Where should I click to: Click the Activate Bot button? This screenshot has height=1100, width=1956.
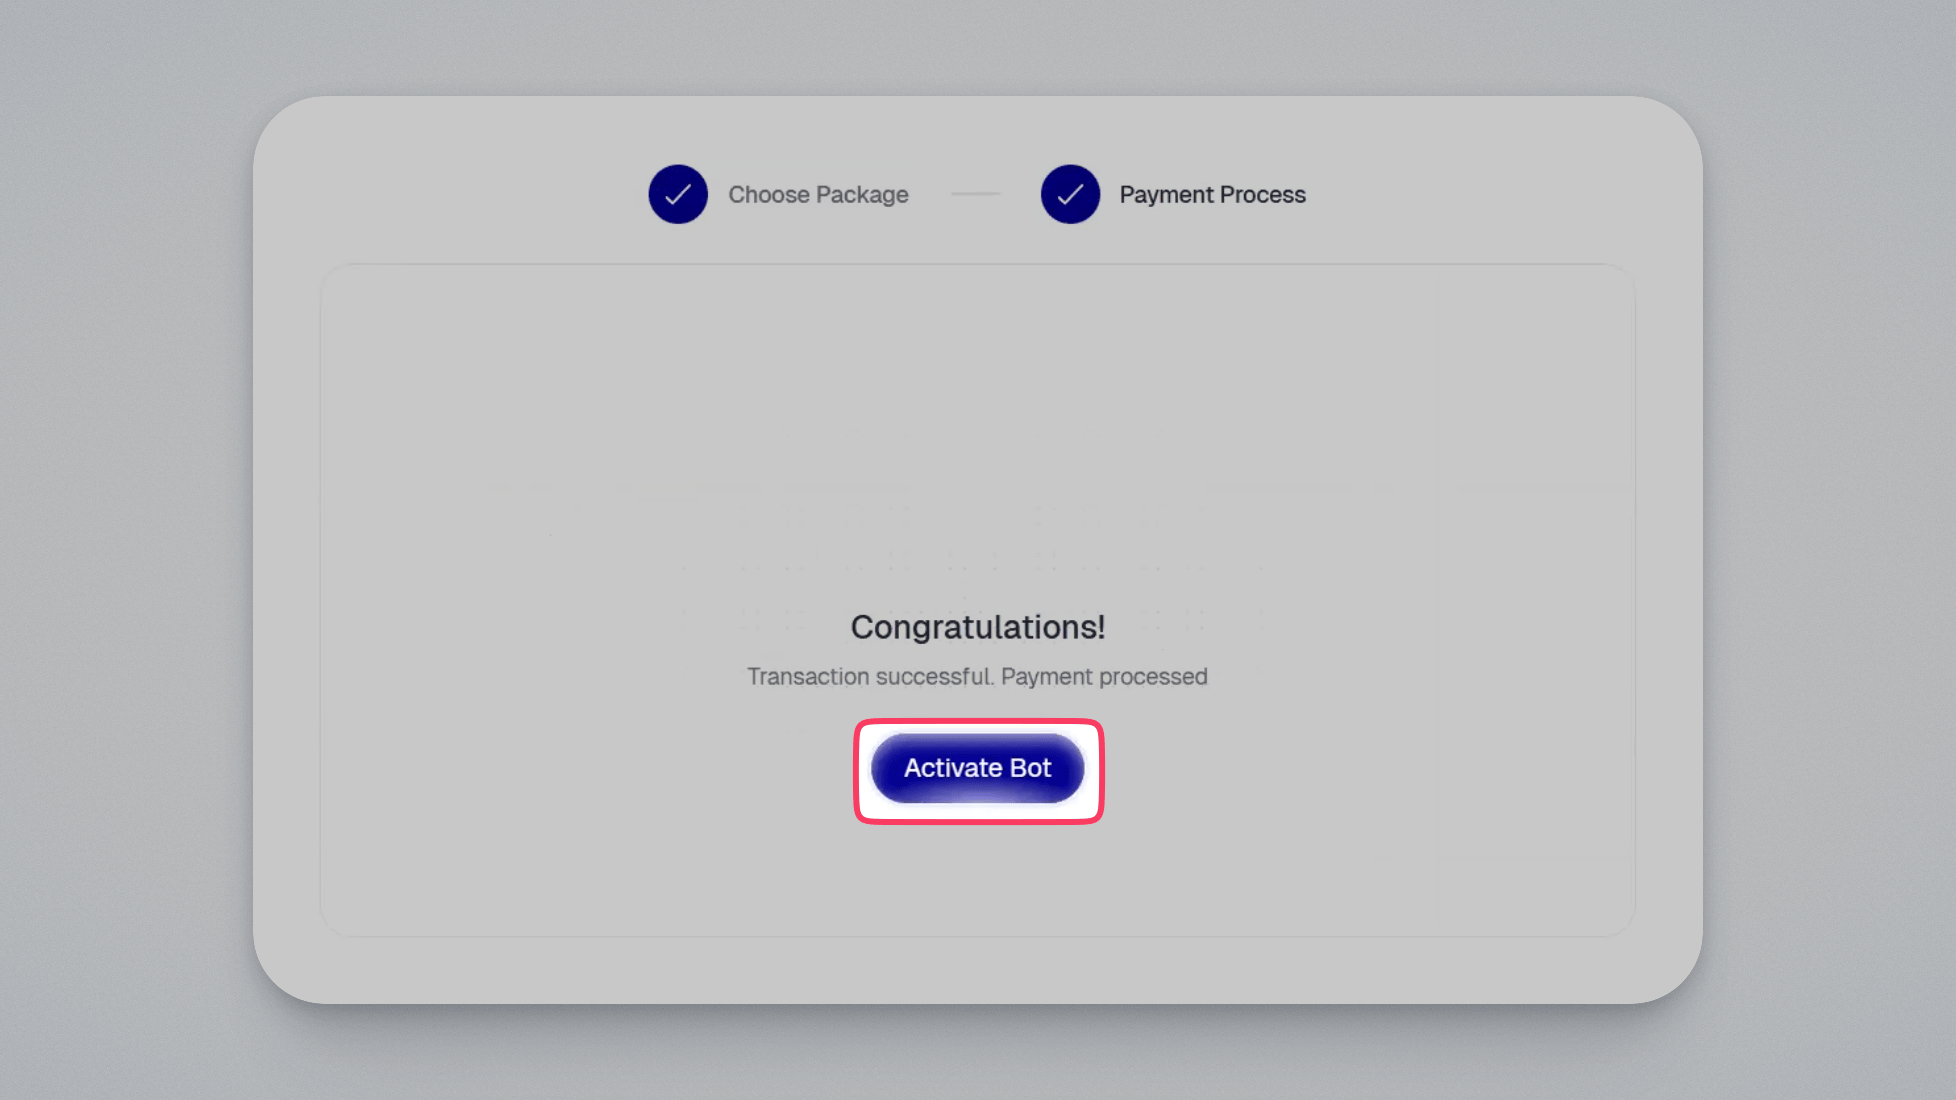click(x=977, y=768)
